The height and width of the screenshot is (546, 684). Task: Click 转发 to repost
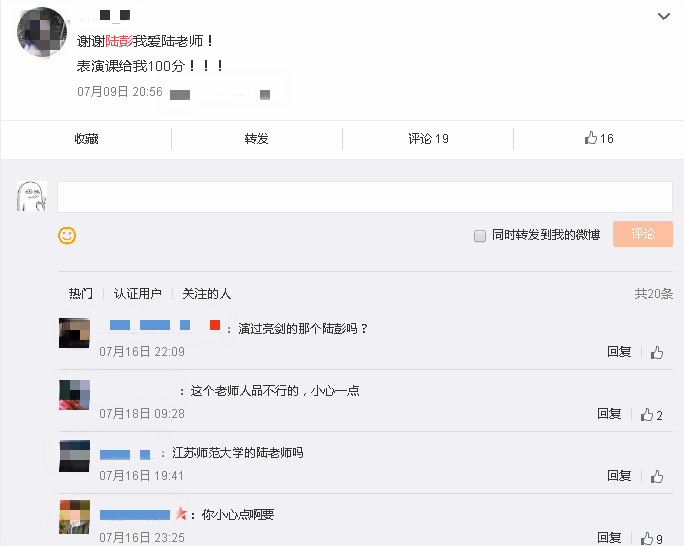coord(257,139)
